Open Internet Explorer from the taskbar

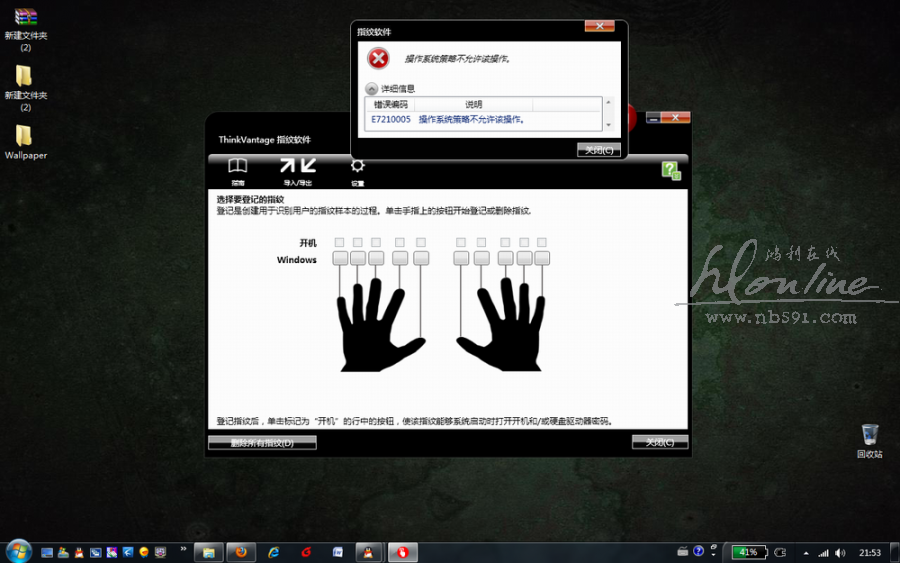click(x=273, y=552)
